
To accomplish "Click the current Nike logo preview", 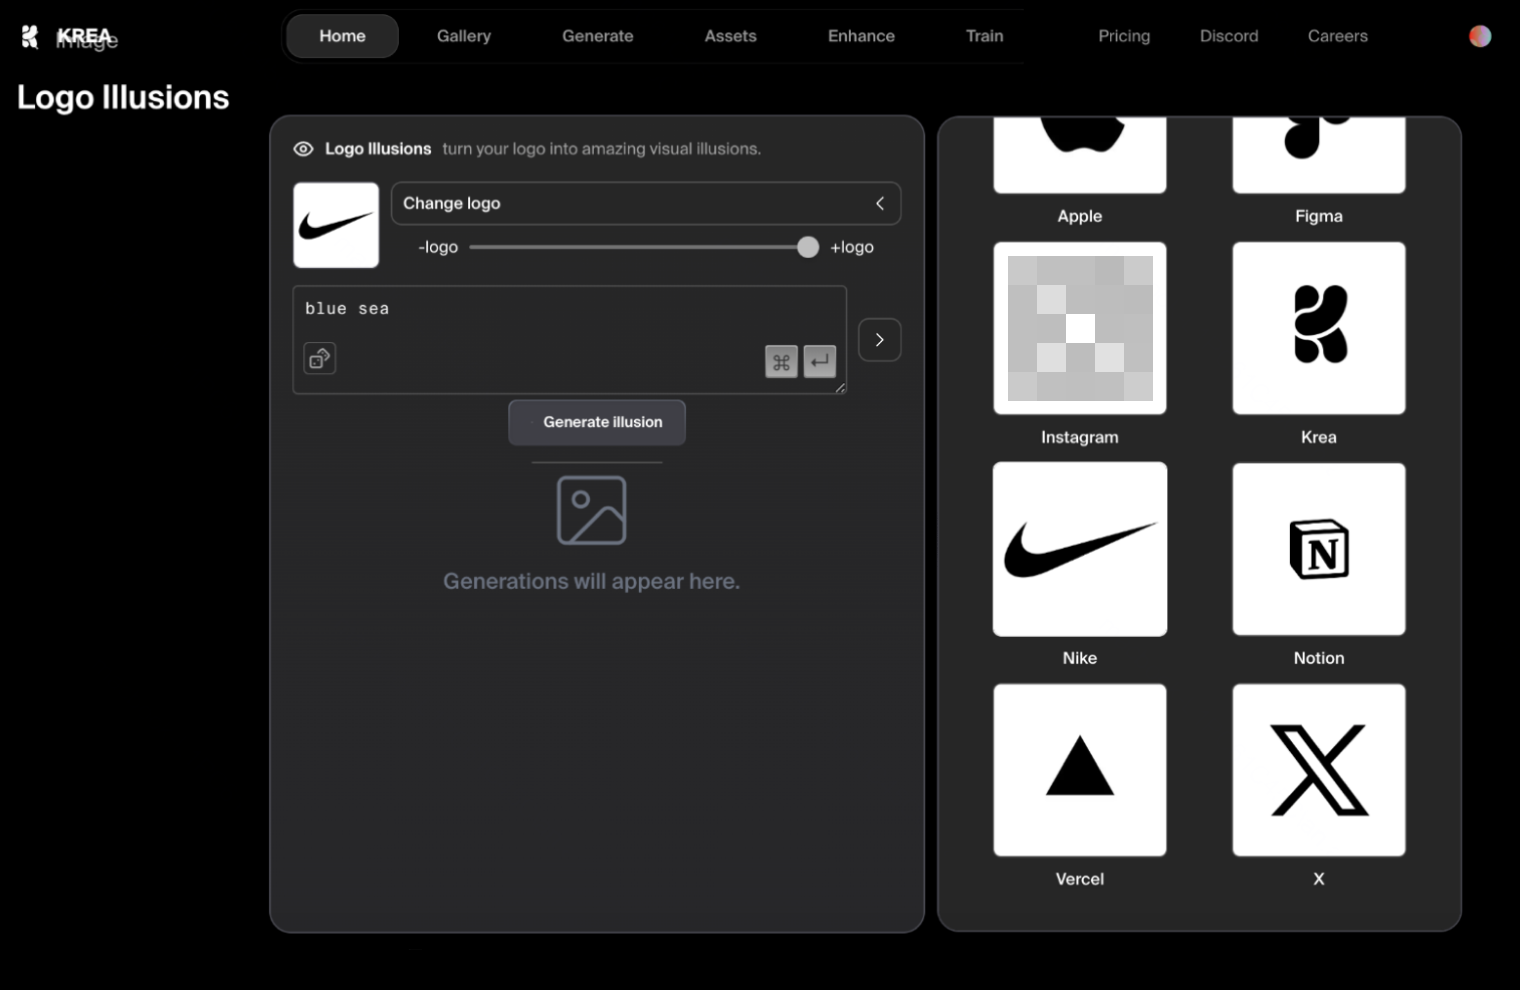I will point(336,225).
